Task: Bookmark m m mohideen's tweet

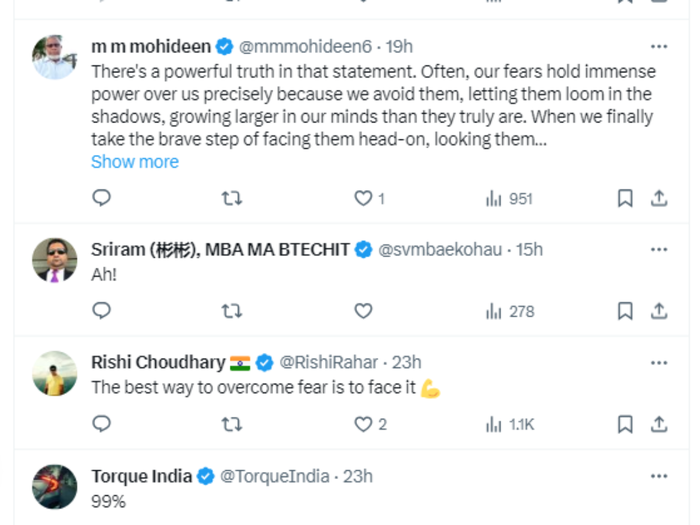Action: (x=625, y=199)
